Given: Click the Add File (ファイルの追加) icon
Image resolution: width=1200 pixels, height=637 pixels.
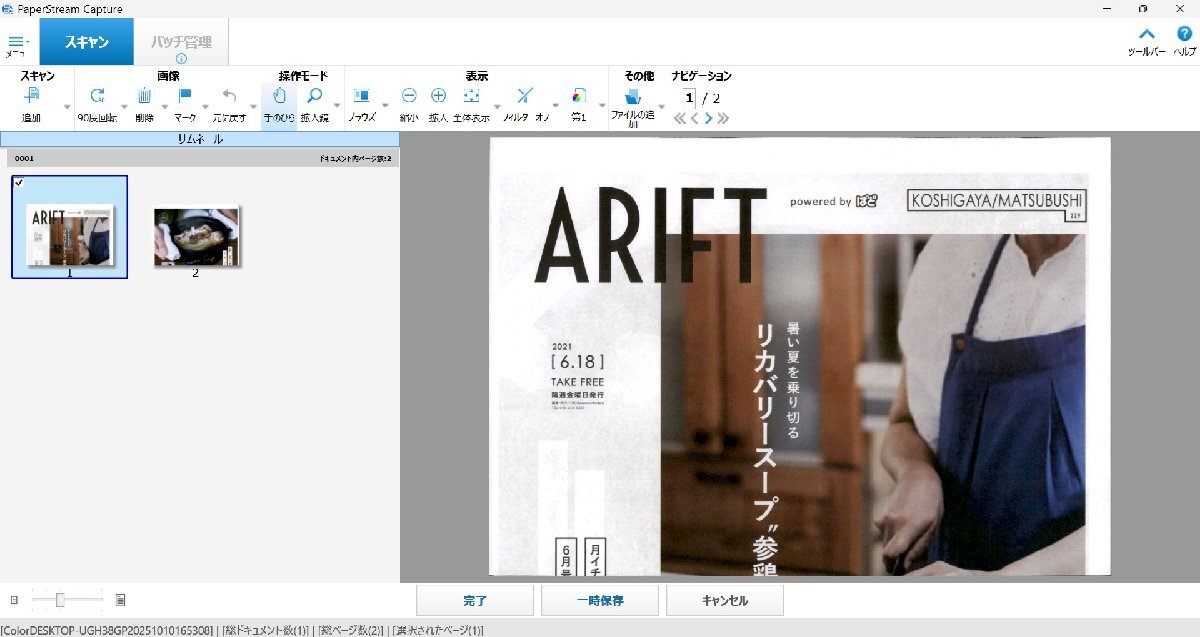Looking at the screenshot, I should click(632, 98).
